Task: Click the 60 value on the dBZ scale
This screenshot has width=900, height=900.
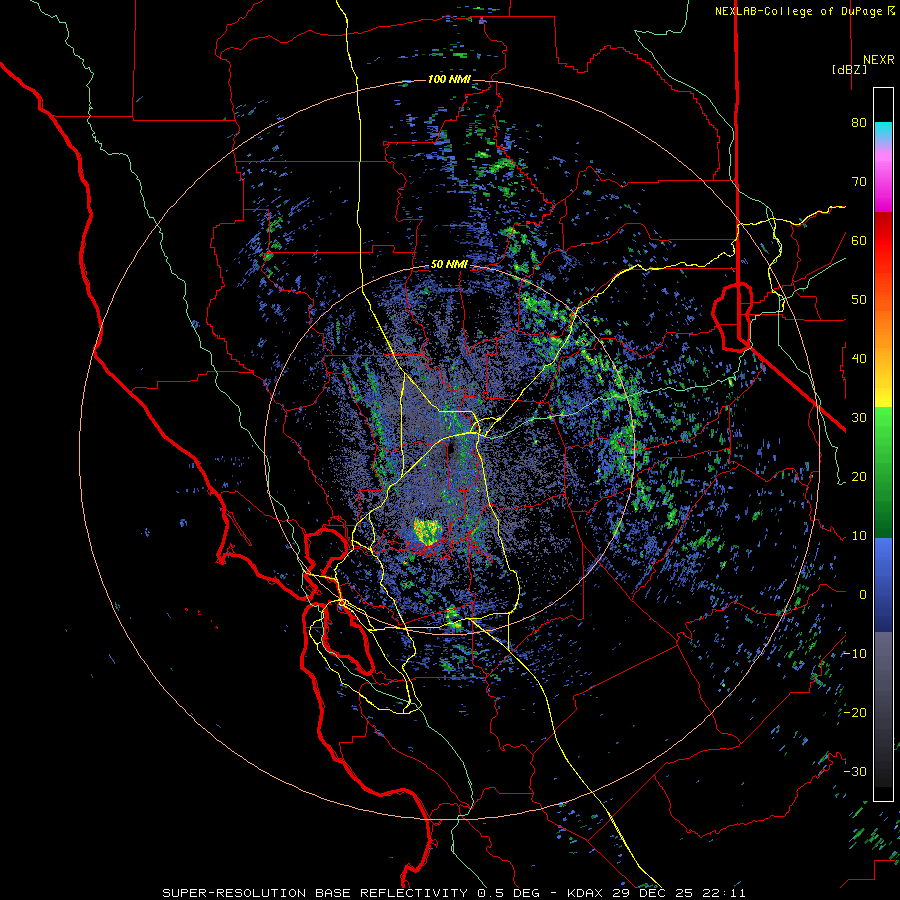Action: tap(859, 240)
